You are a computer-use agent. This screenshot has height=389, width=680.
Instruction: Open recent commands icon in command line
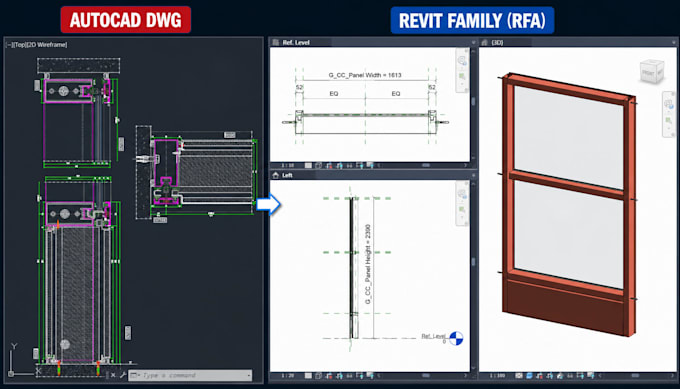pyautogui.click(x=134, y=375)
